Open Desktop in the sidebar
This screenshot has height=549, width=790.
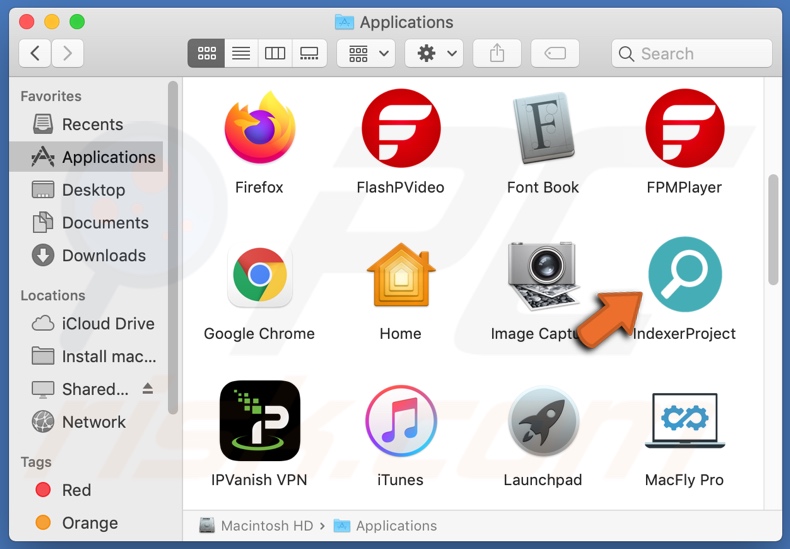coord(86,190)
